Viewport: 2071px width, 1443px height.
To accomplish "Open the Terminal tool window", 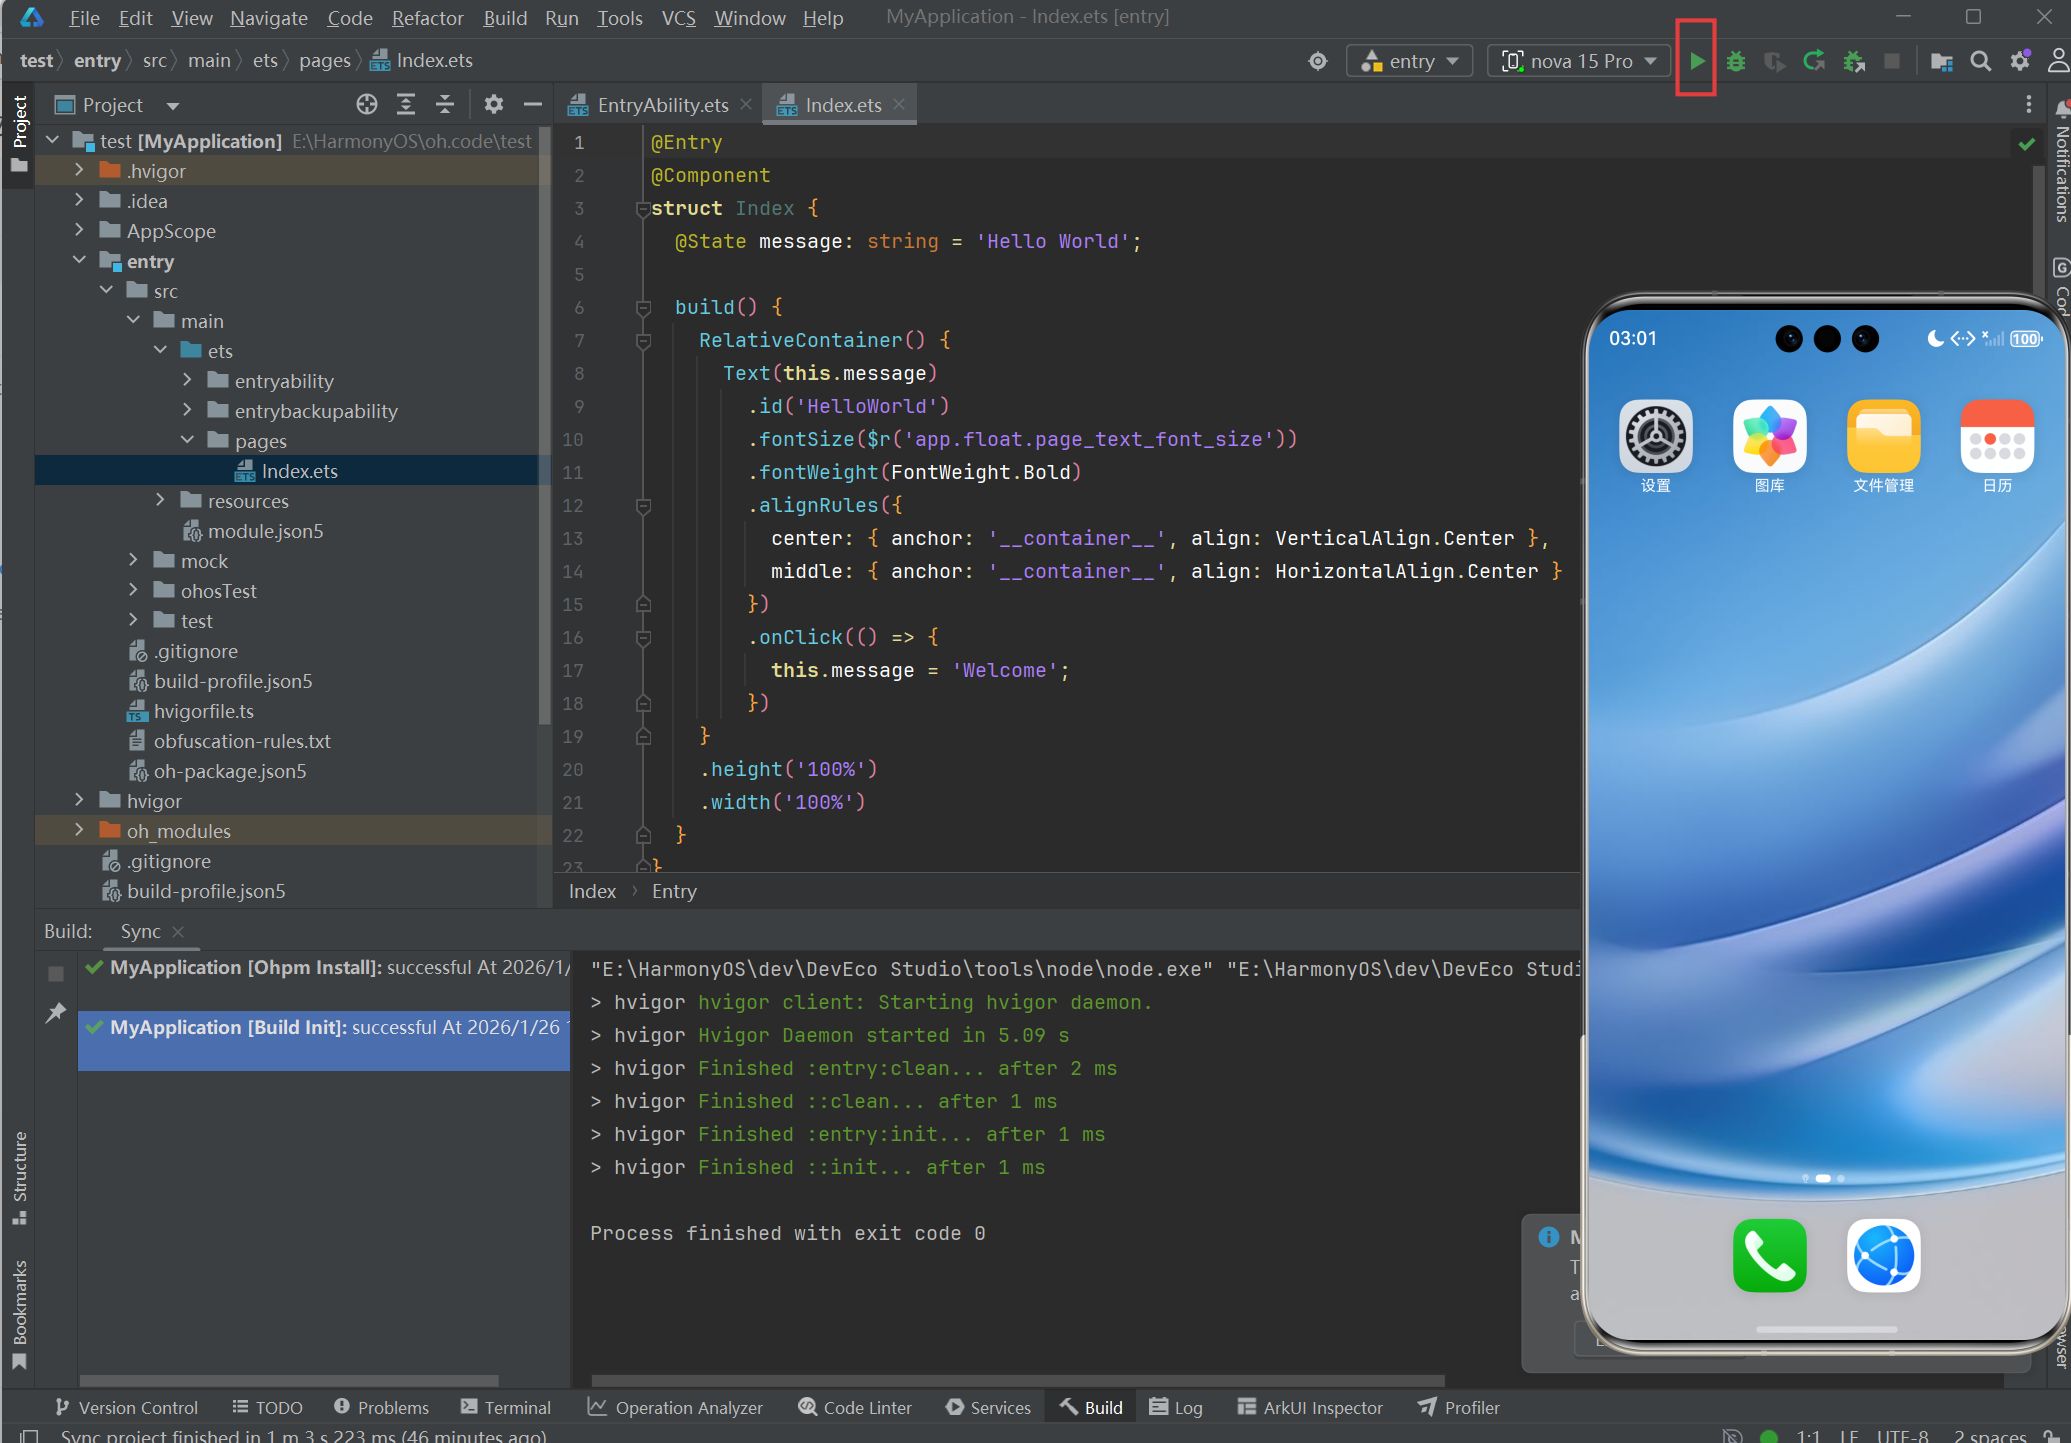I will click(x=506, y=1407).
